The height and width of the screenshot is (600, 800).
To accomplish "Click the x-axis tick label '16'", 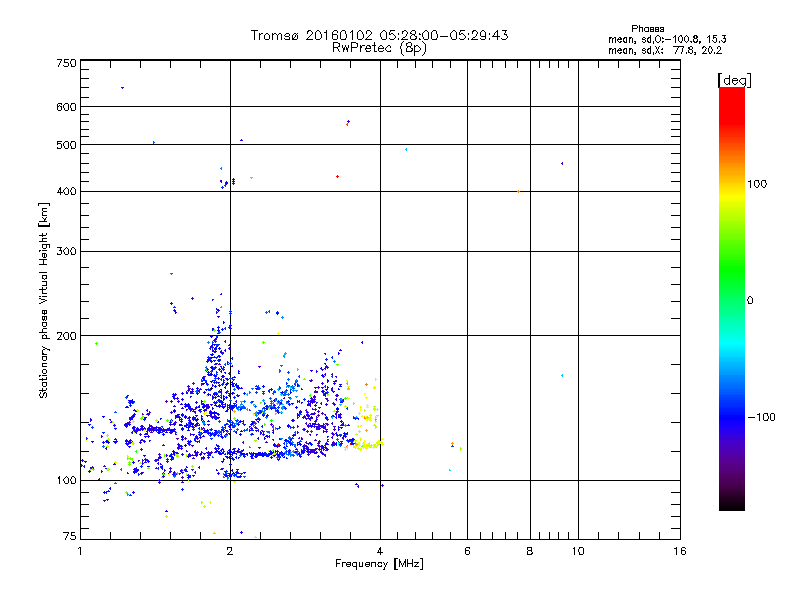I will tap(680, 551).
